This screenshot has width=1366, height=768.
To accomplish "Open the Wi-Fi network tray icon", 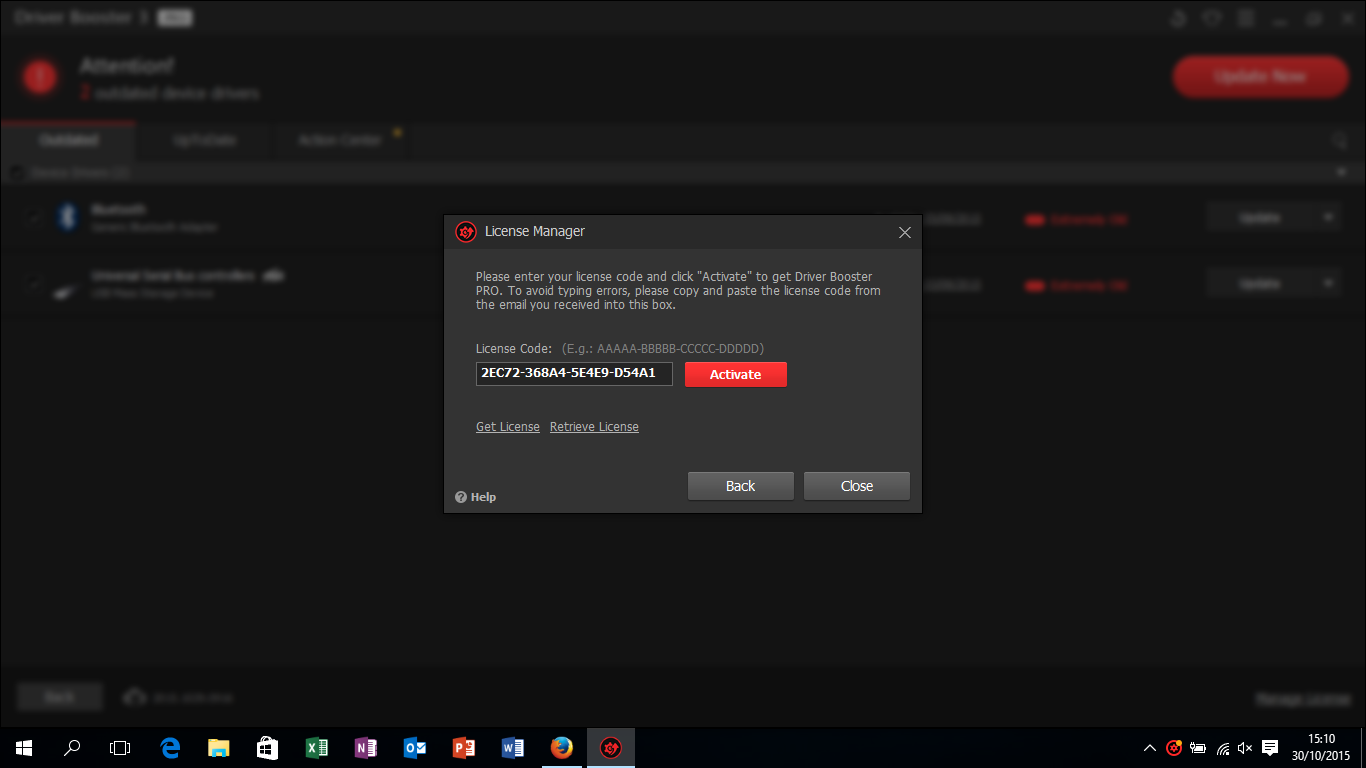I will point(1222,748).
